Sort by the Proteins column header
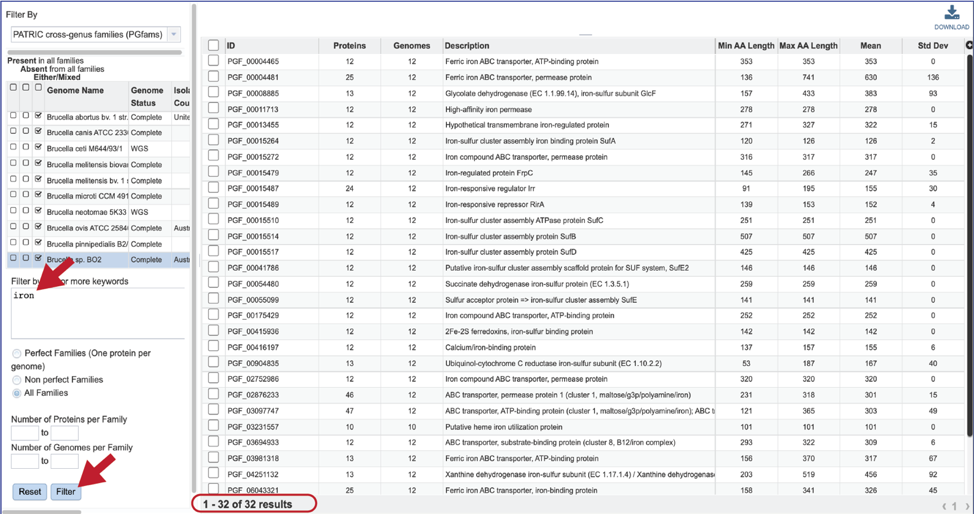This screenshot has height=514, width=974. point(349,45)
